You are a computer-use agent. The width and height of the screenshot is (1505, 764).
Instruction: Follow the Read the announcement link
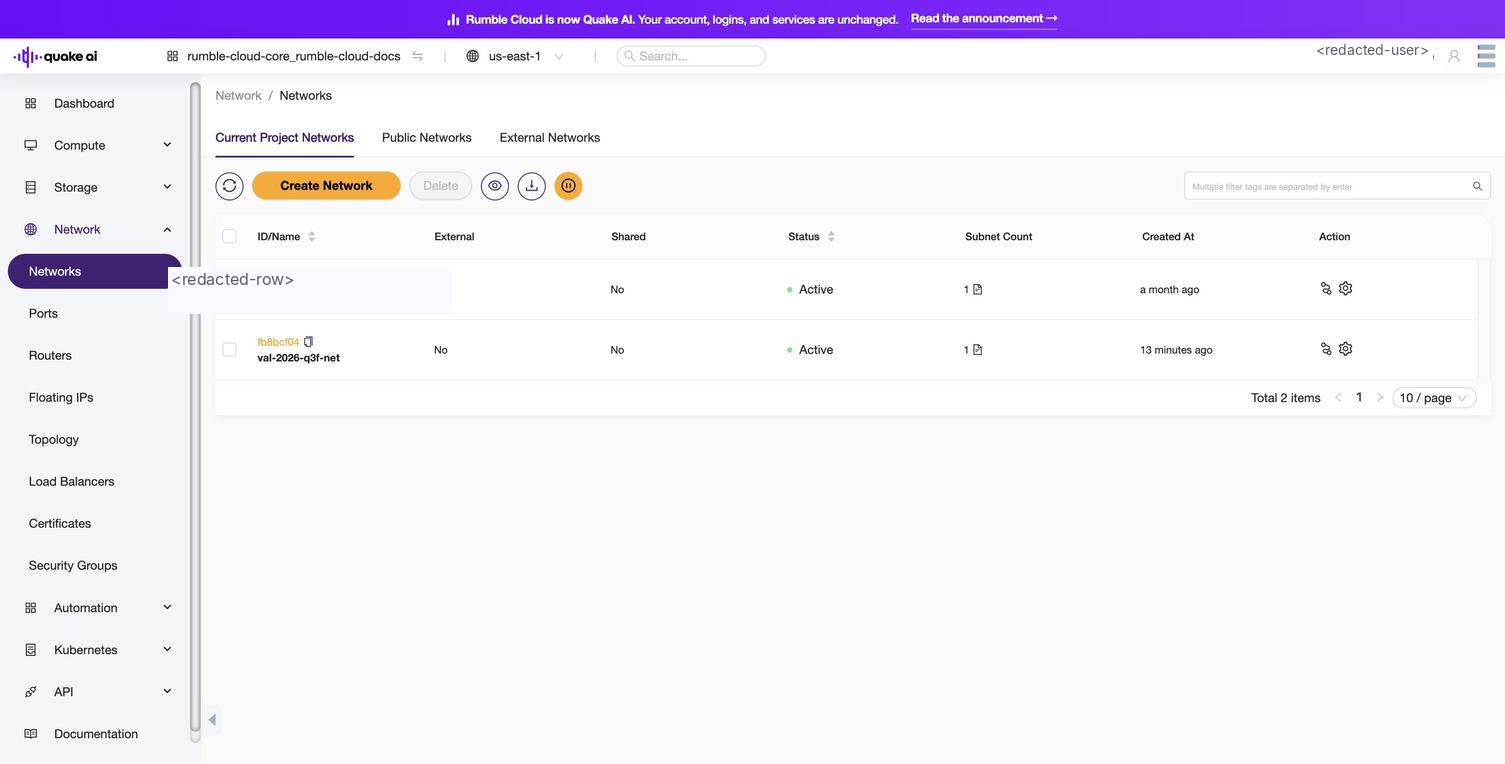point(984,19)
